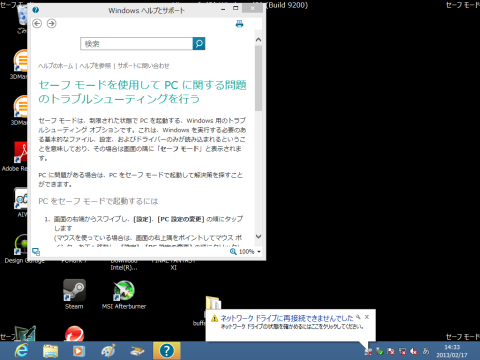Click the PC をセーフ モードで起動するには subheading
Image resolution: width=480 pixels, height=360 pixels.
tap(98, 201)
